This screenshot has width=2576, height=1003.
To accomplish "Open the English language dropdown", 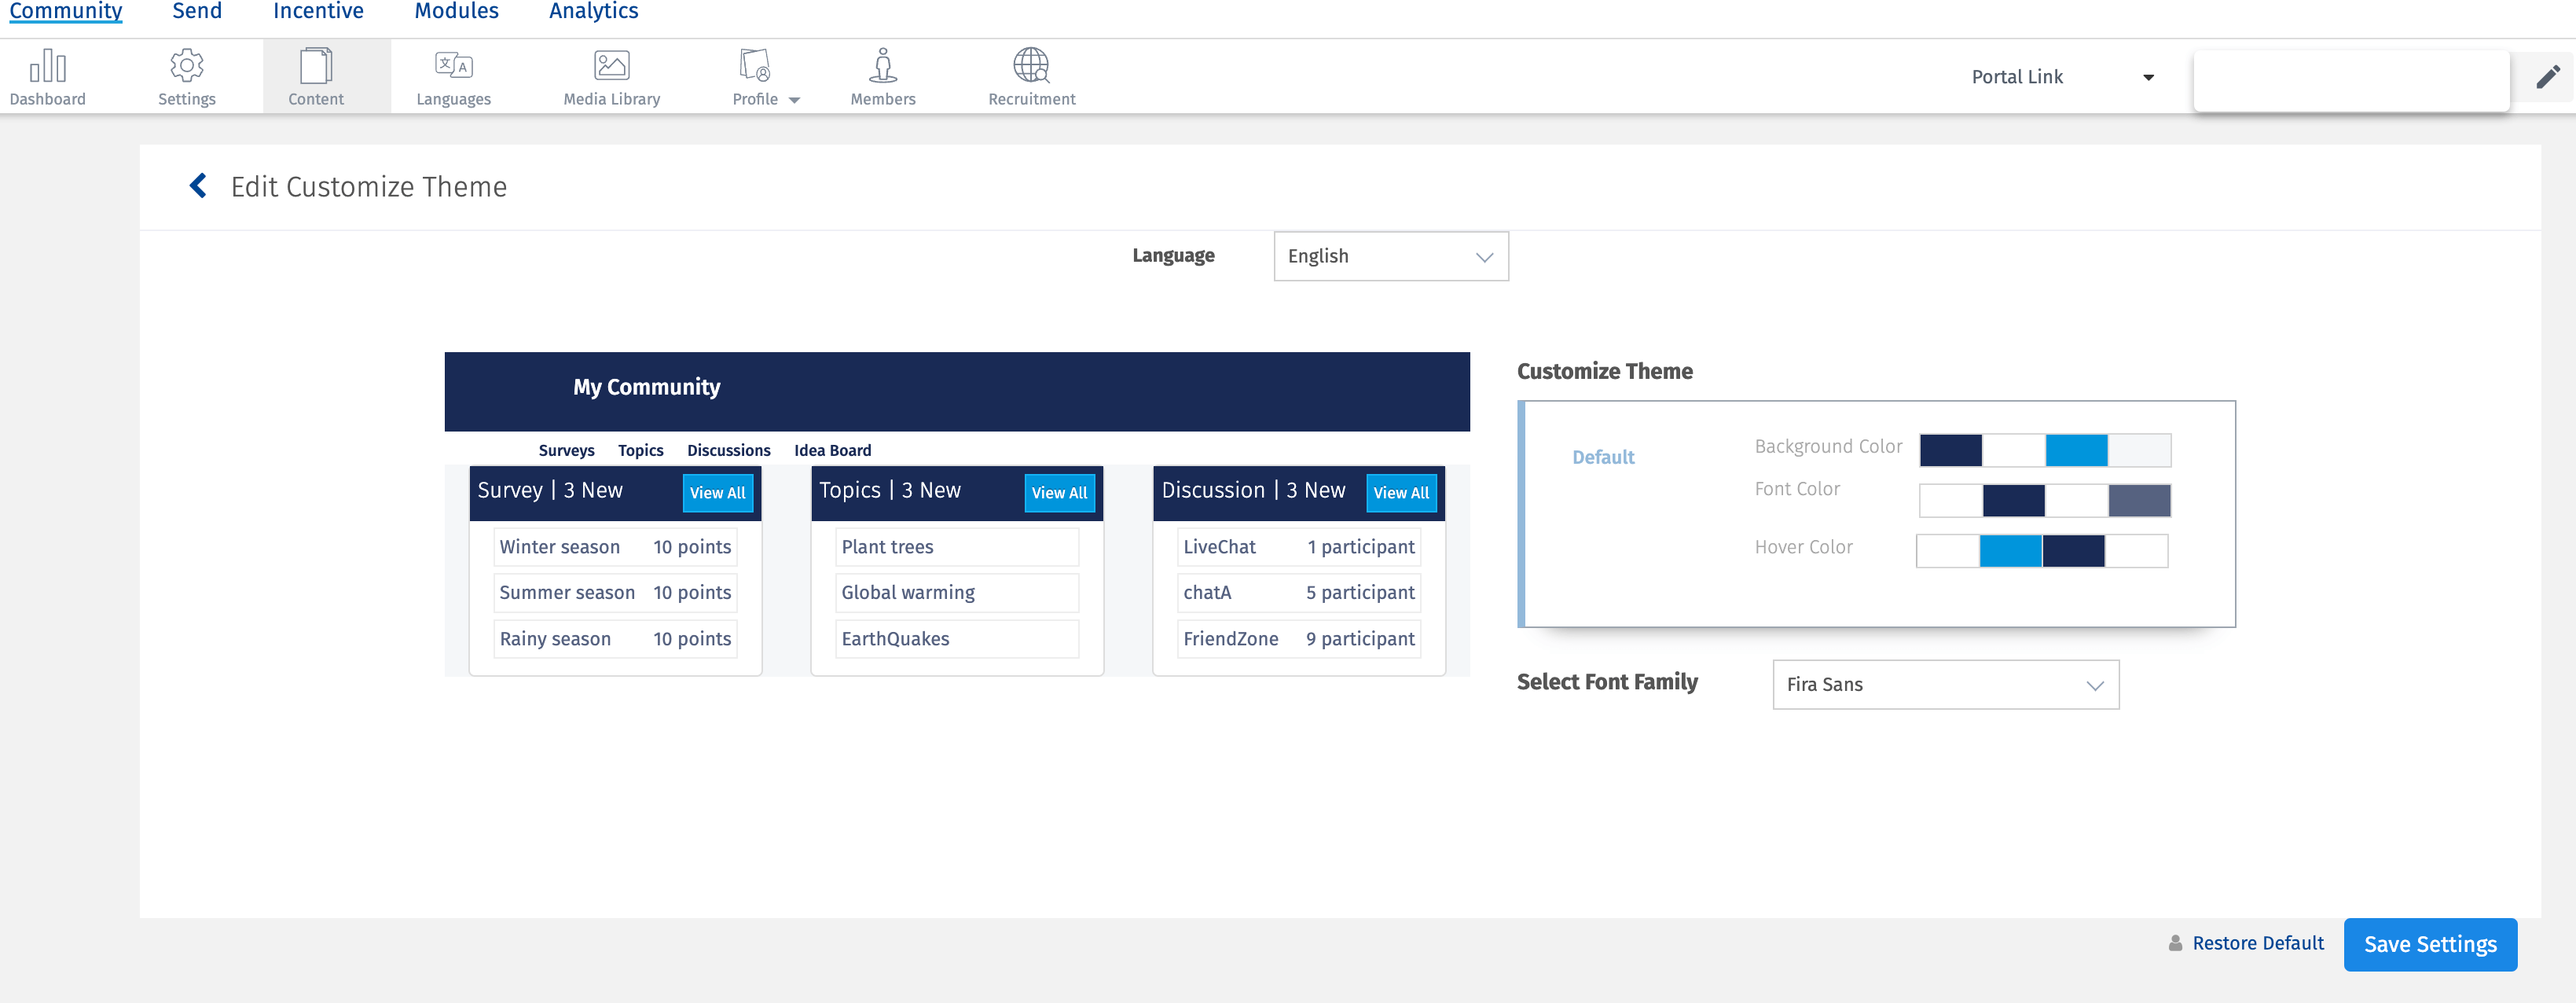I will [x=1390, y=256].
